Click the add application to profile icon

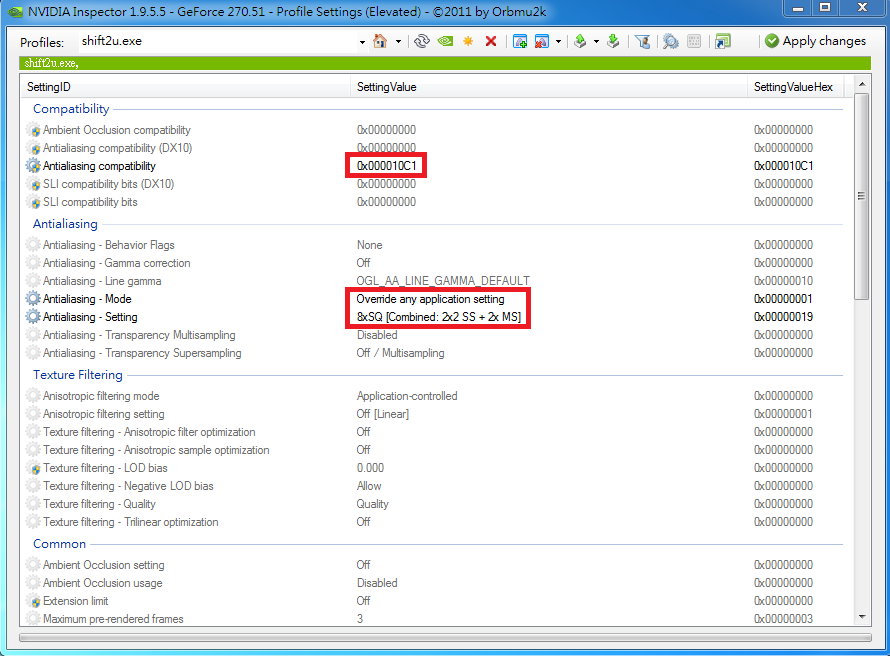(520, 41)
